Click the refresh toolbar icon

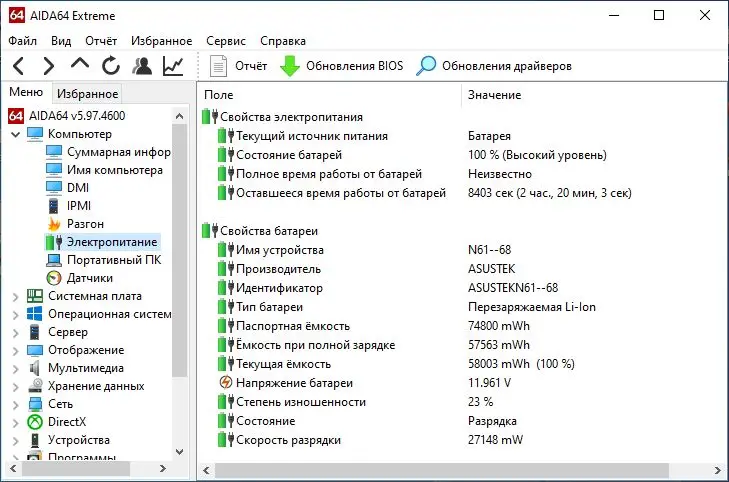(111, 66)
